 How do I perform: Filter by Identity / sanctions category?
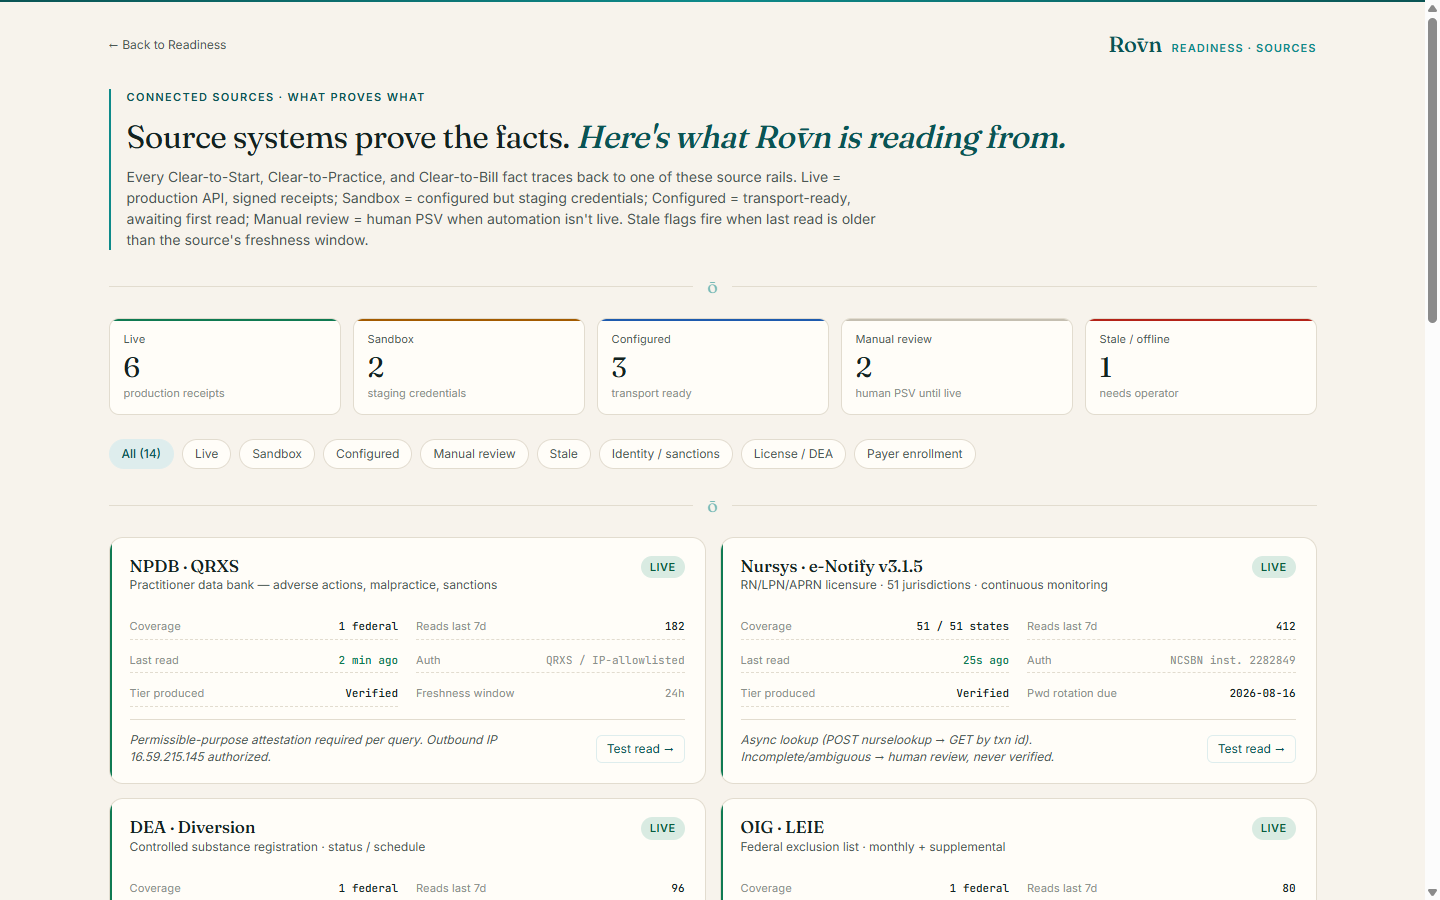[x=666, y=454]
